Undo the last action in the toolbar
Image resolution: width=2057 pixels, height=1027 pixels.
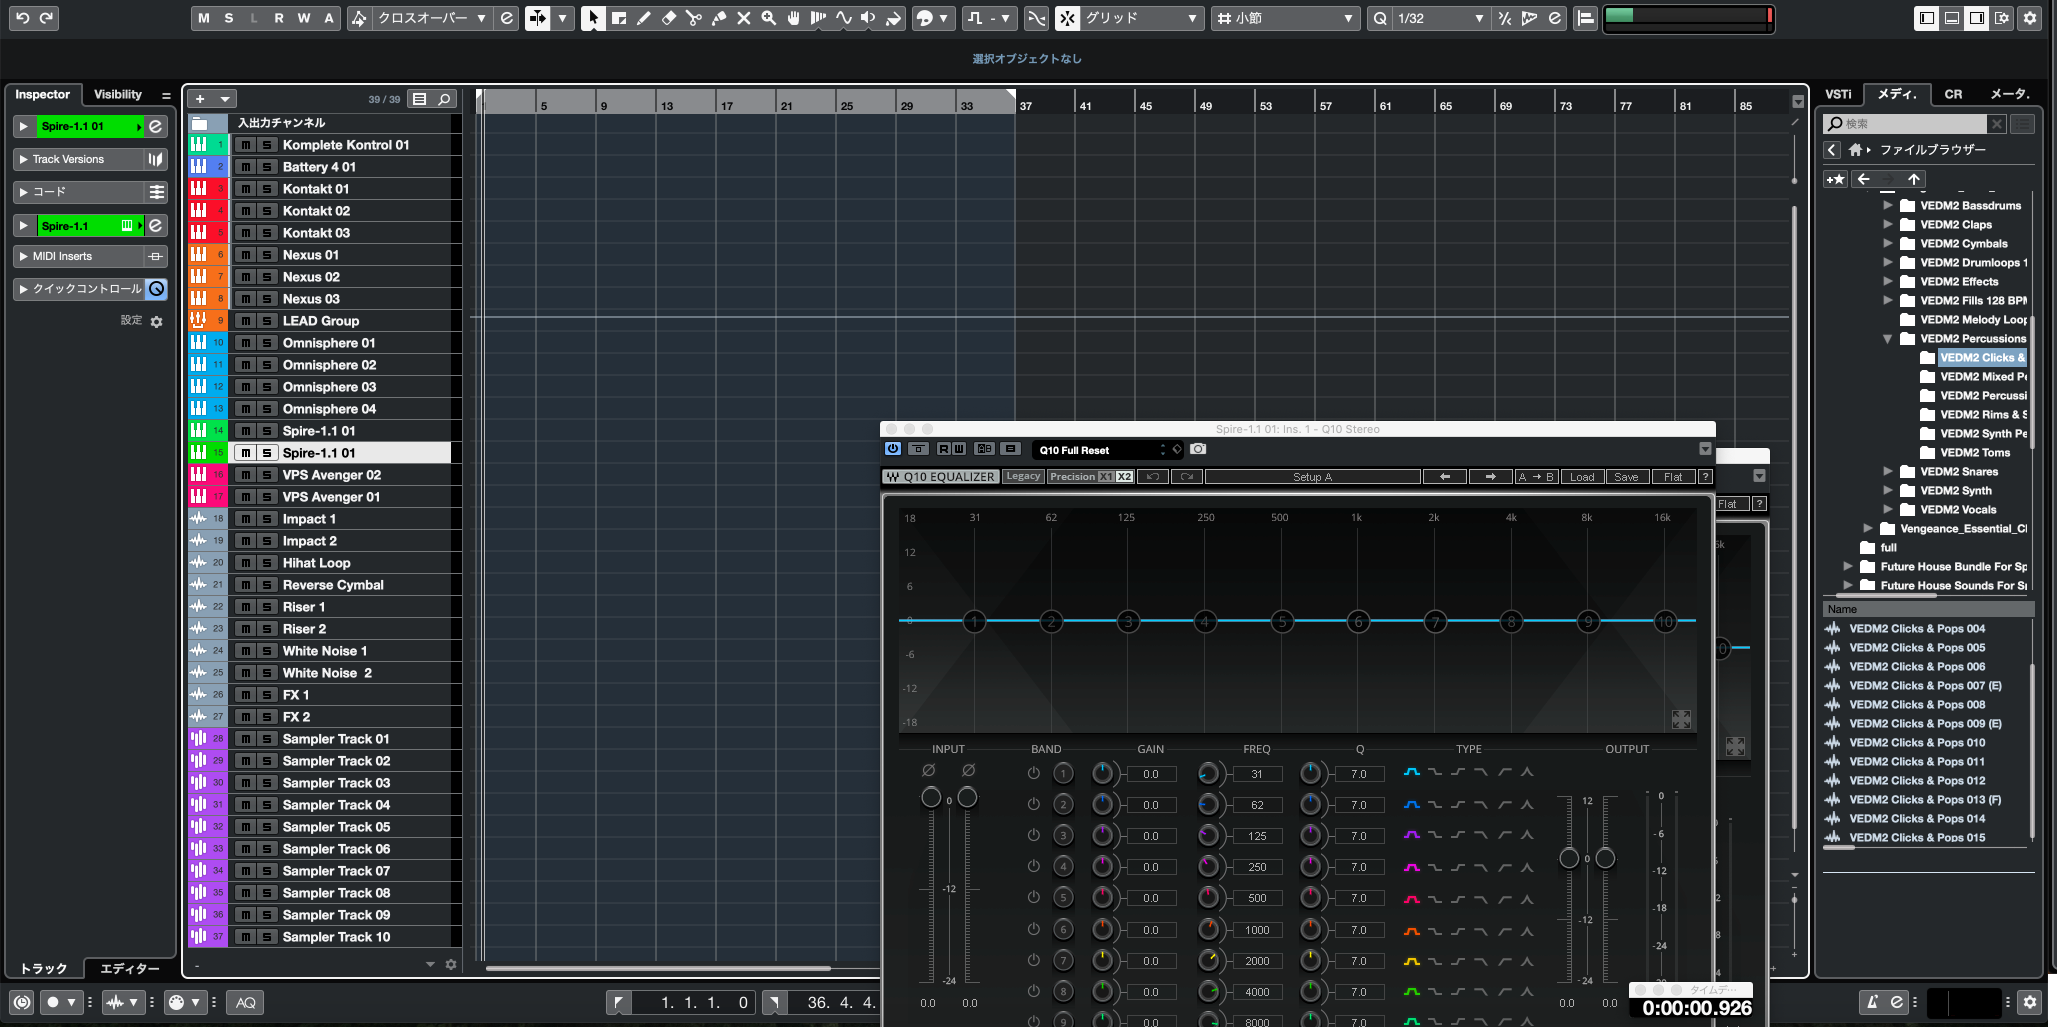pyautogui.click(x=22, y=18)
